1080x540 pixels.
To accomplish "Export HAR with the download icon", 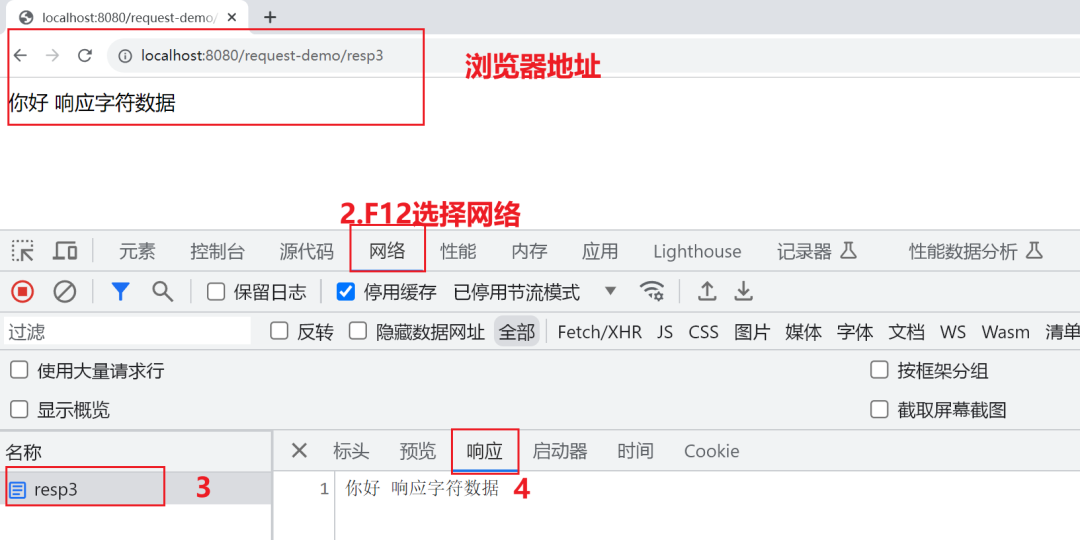I will (742, 292).
